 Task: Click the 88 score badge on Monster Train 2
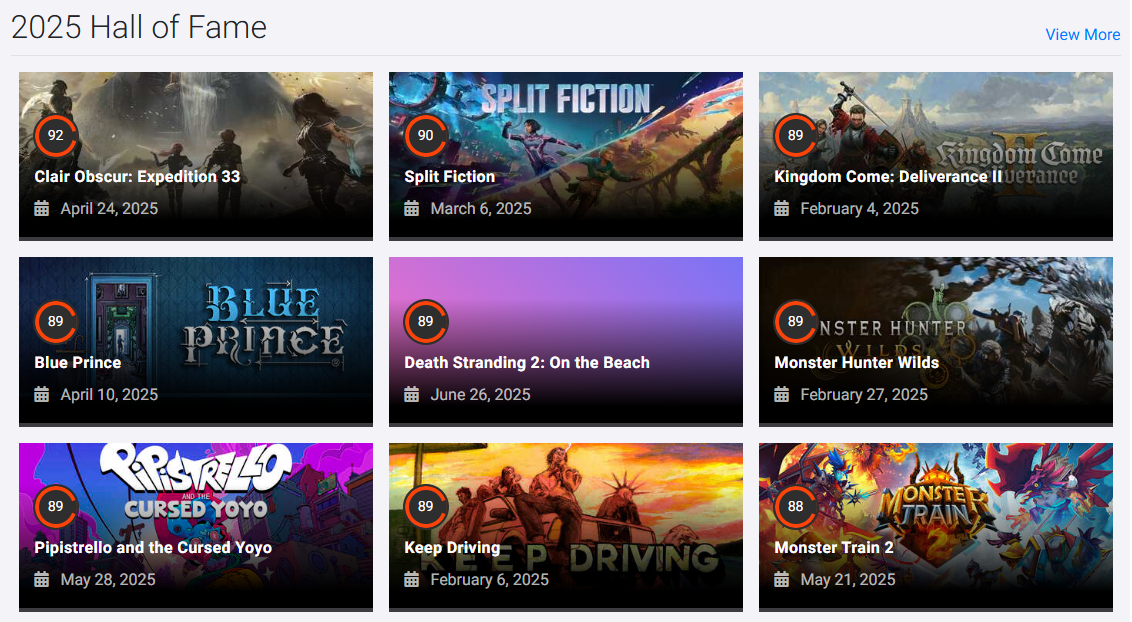796,507
